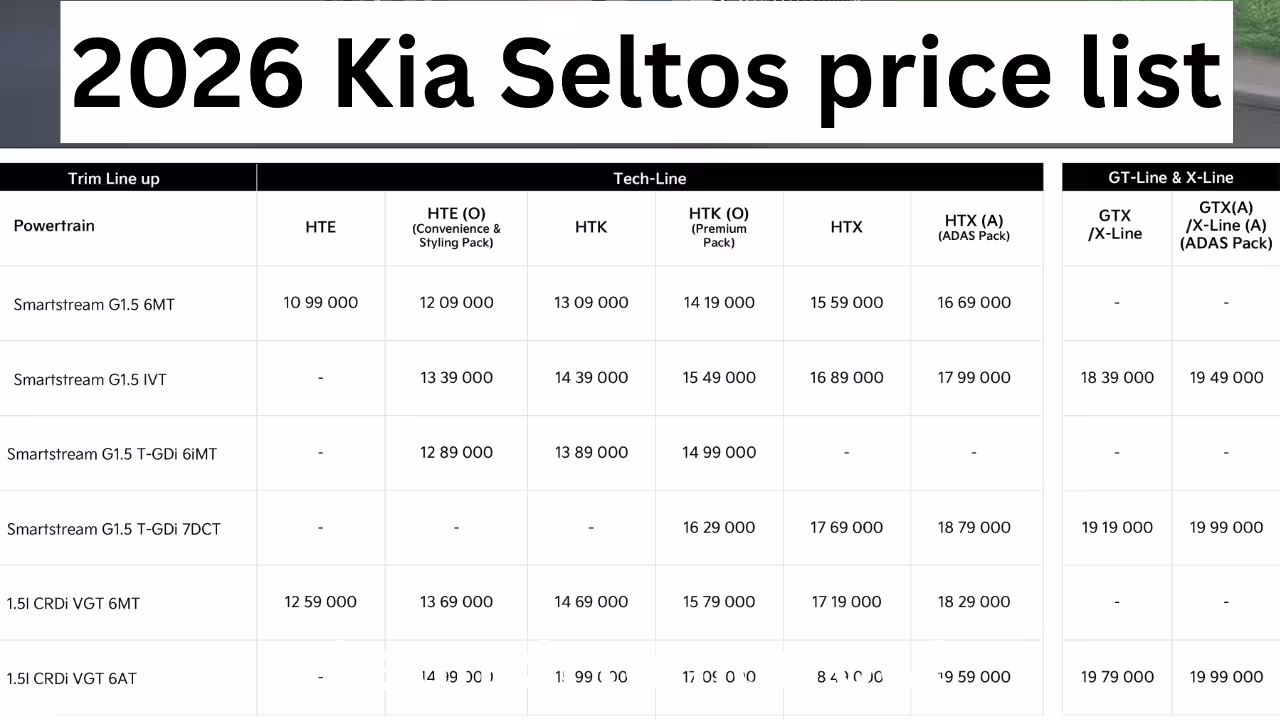Click the 2026 Kia Seltos price list title
1280x720 pixels.
coord(646,74)
